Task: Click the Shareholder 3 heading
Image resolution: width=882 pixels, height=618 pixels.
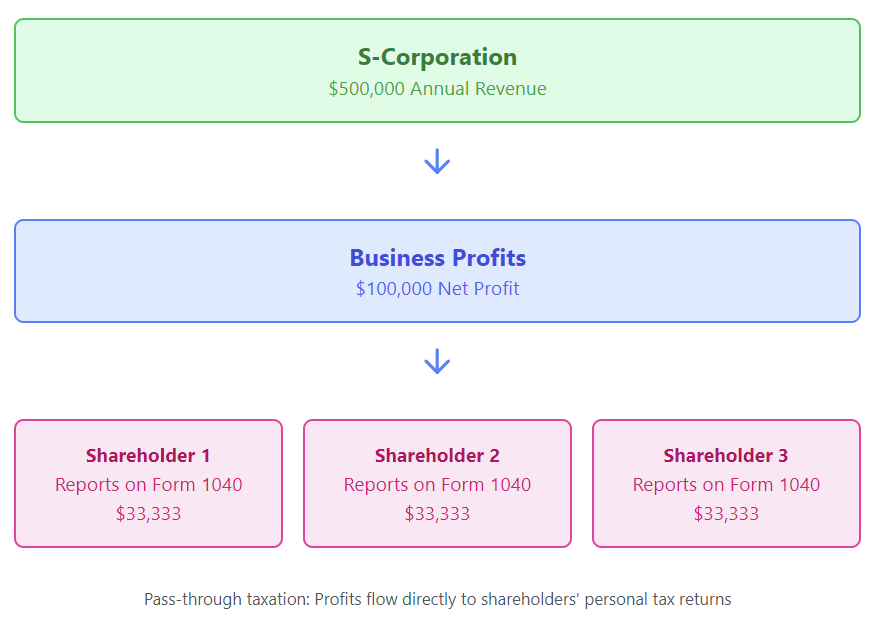Action: point(726,456)
